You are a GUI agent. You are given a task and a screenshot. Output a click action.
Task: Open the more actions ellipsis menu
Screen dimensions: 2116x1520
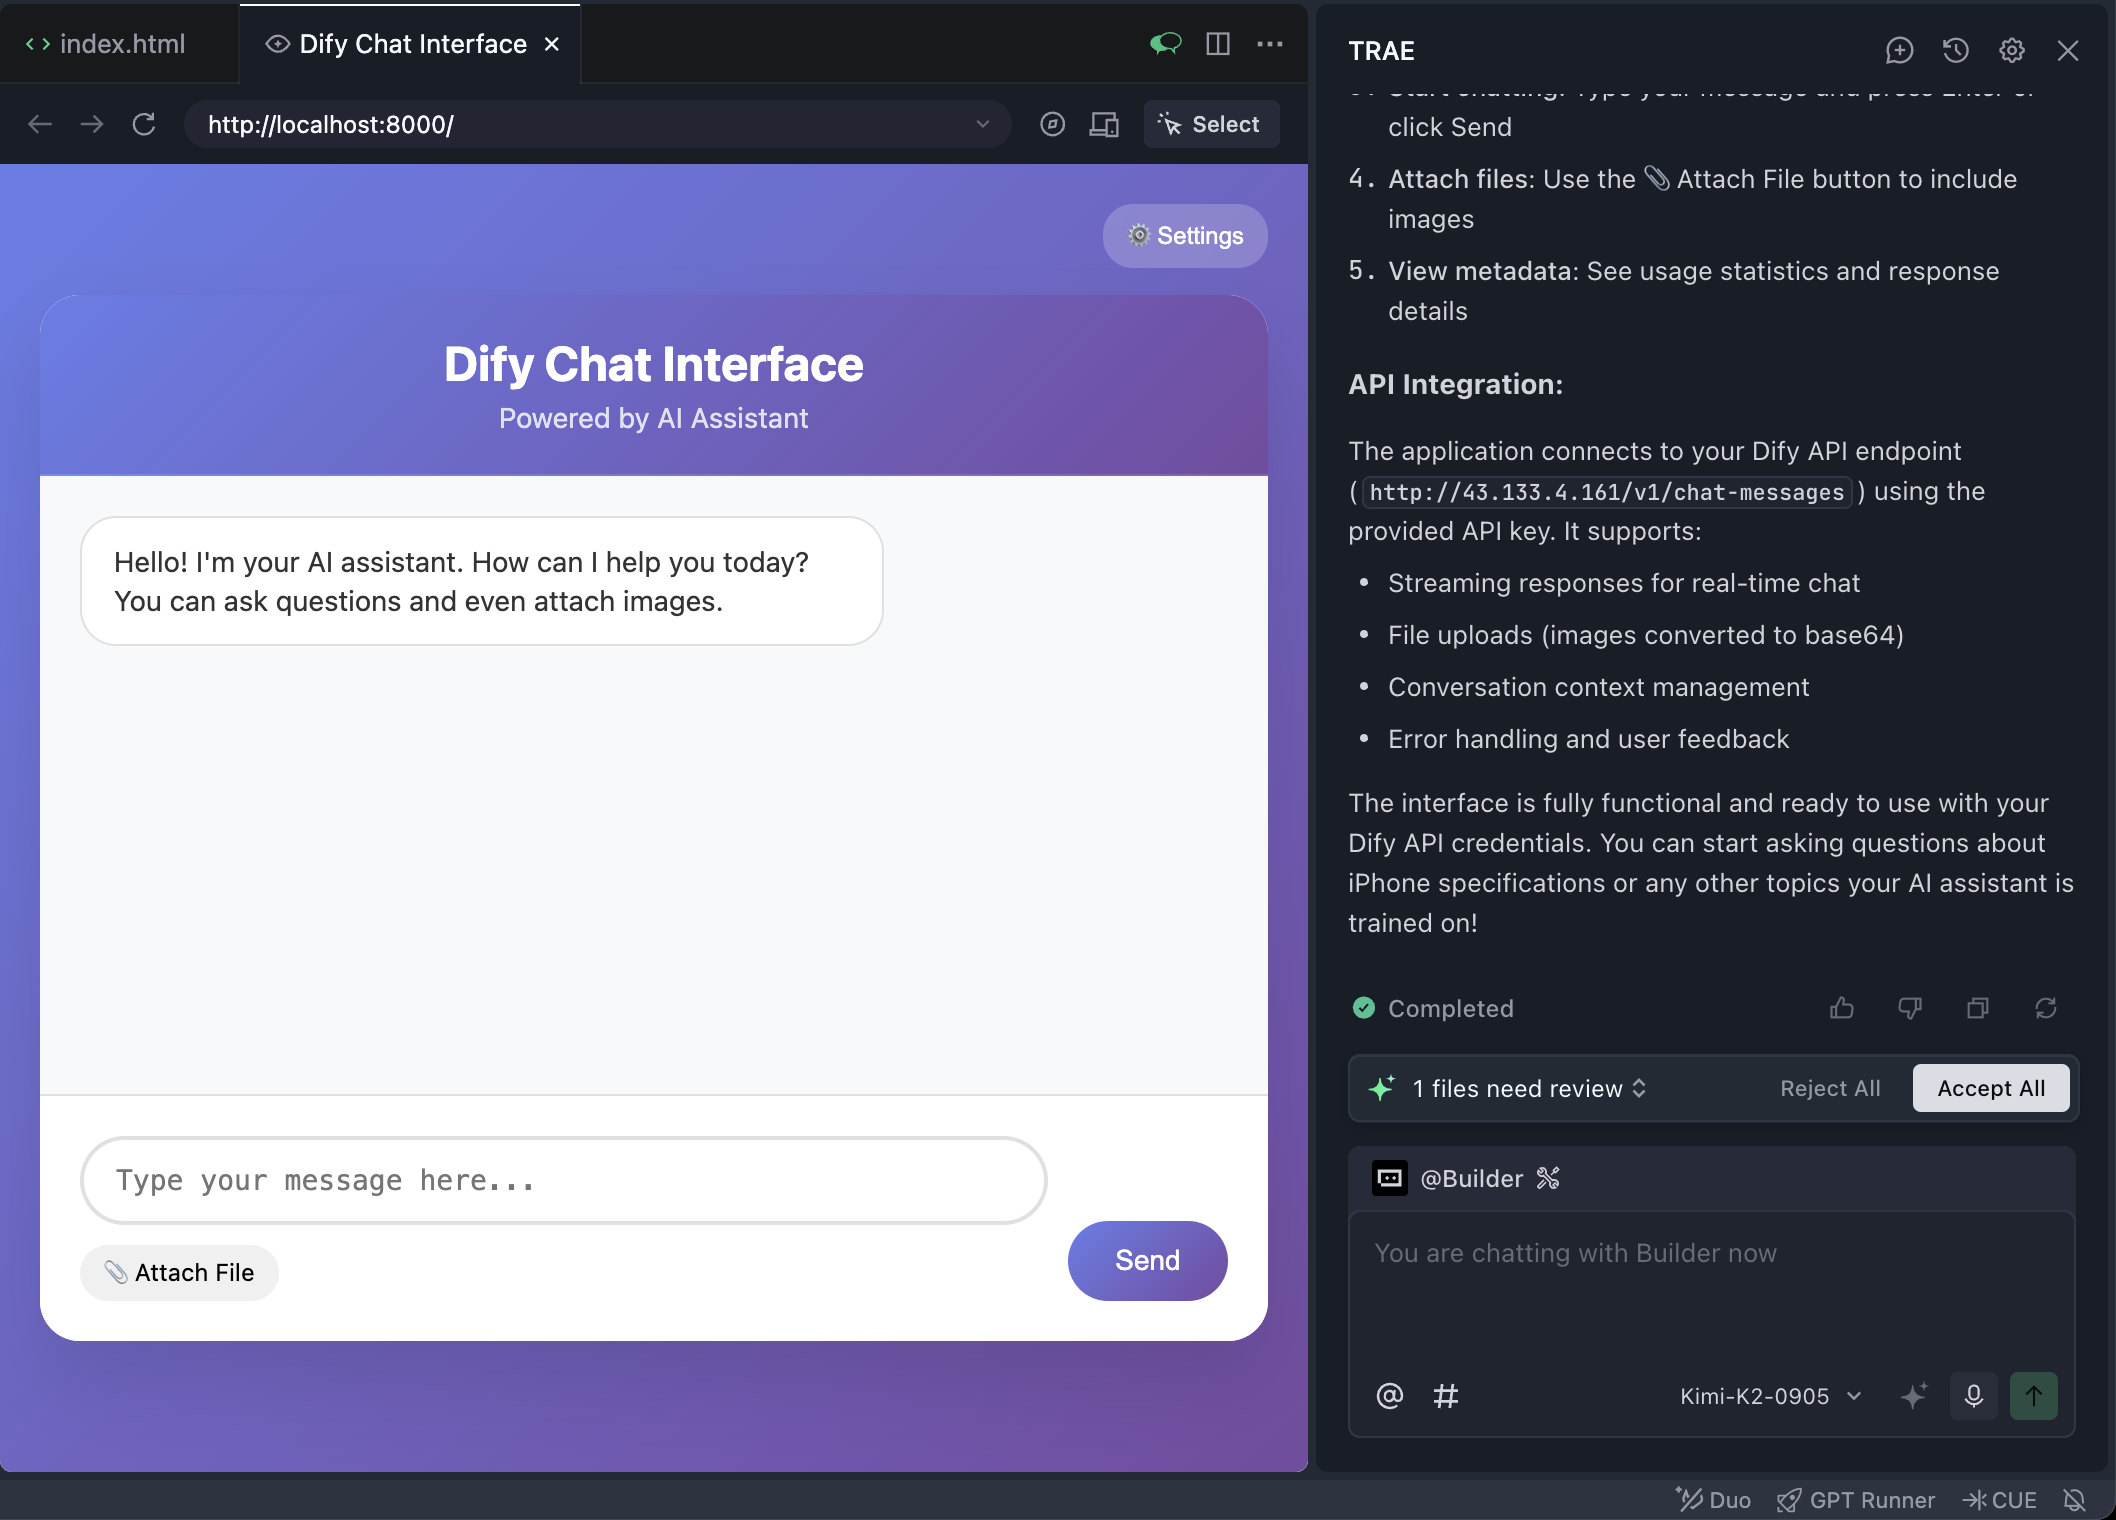(1269, 44)
